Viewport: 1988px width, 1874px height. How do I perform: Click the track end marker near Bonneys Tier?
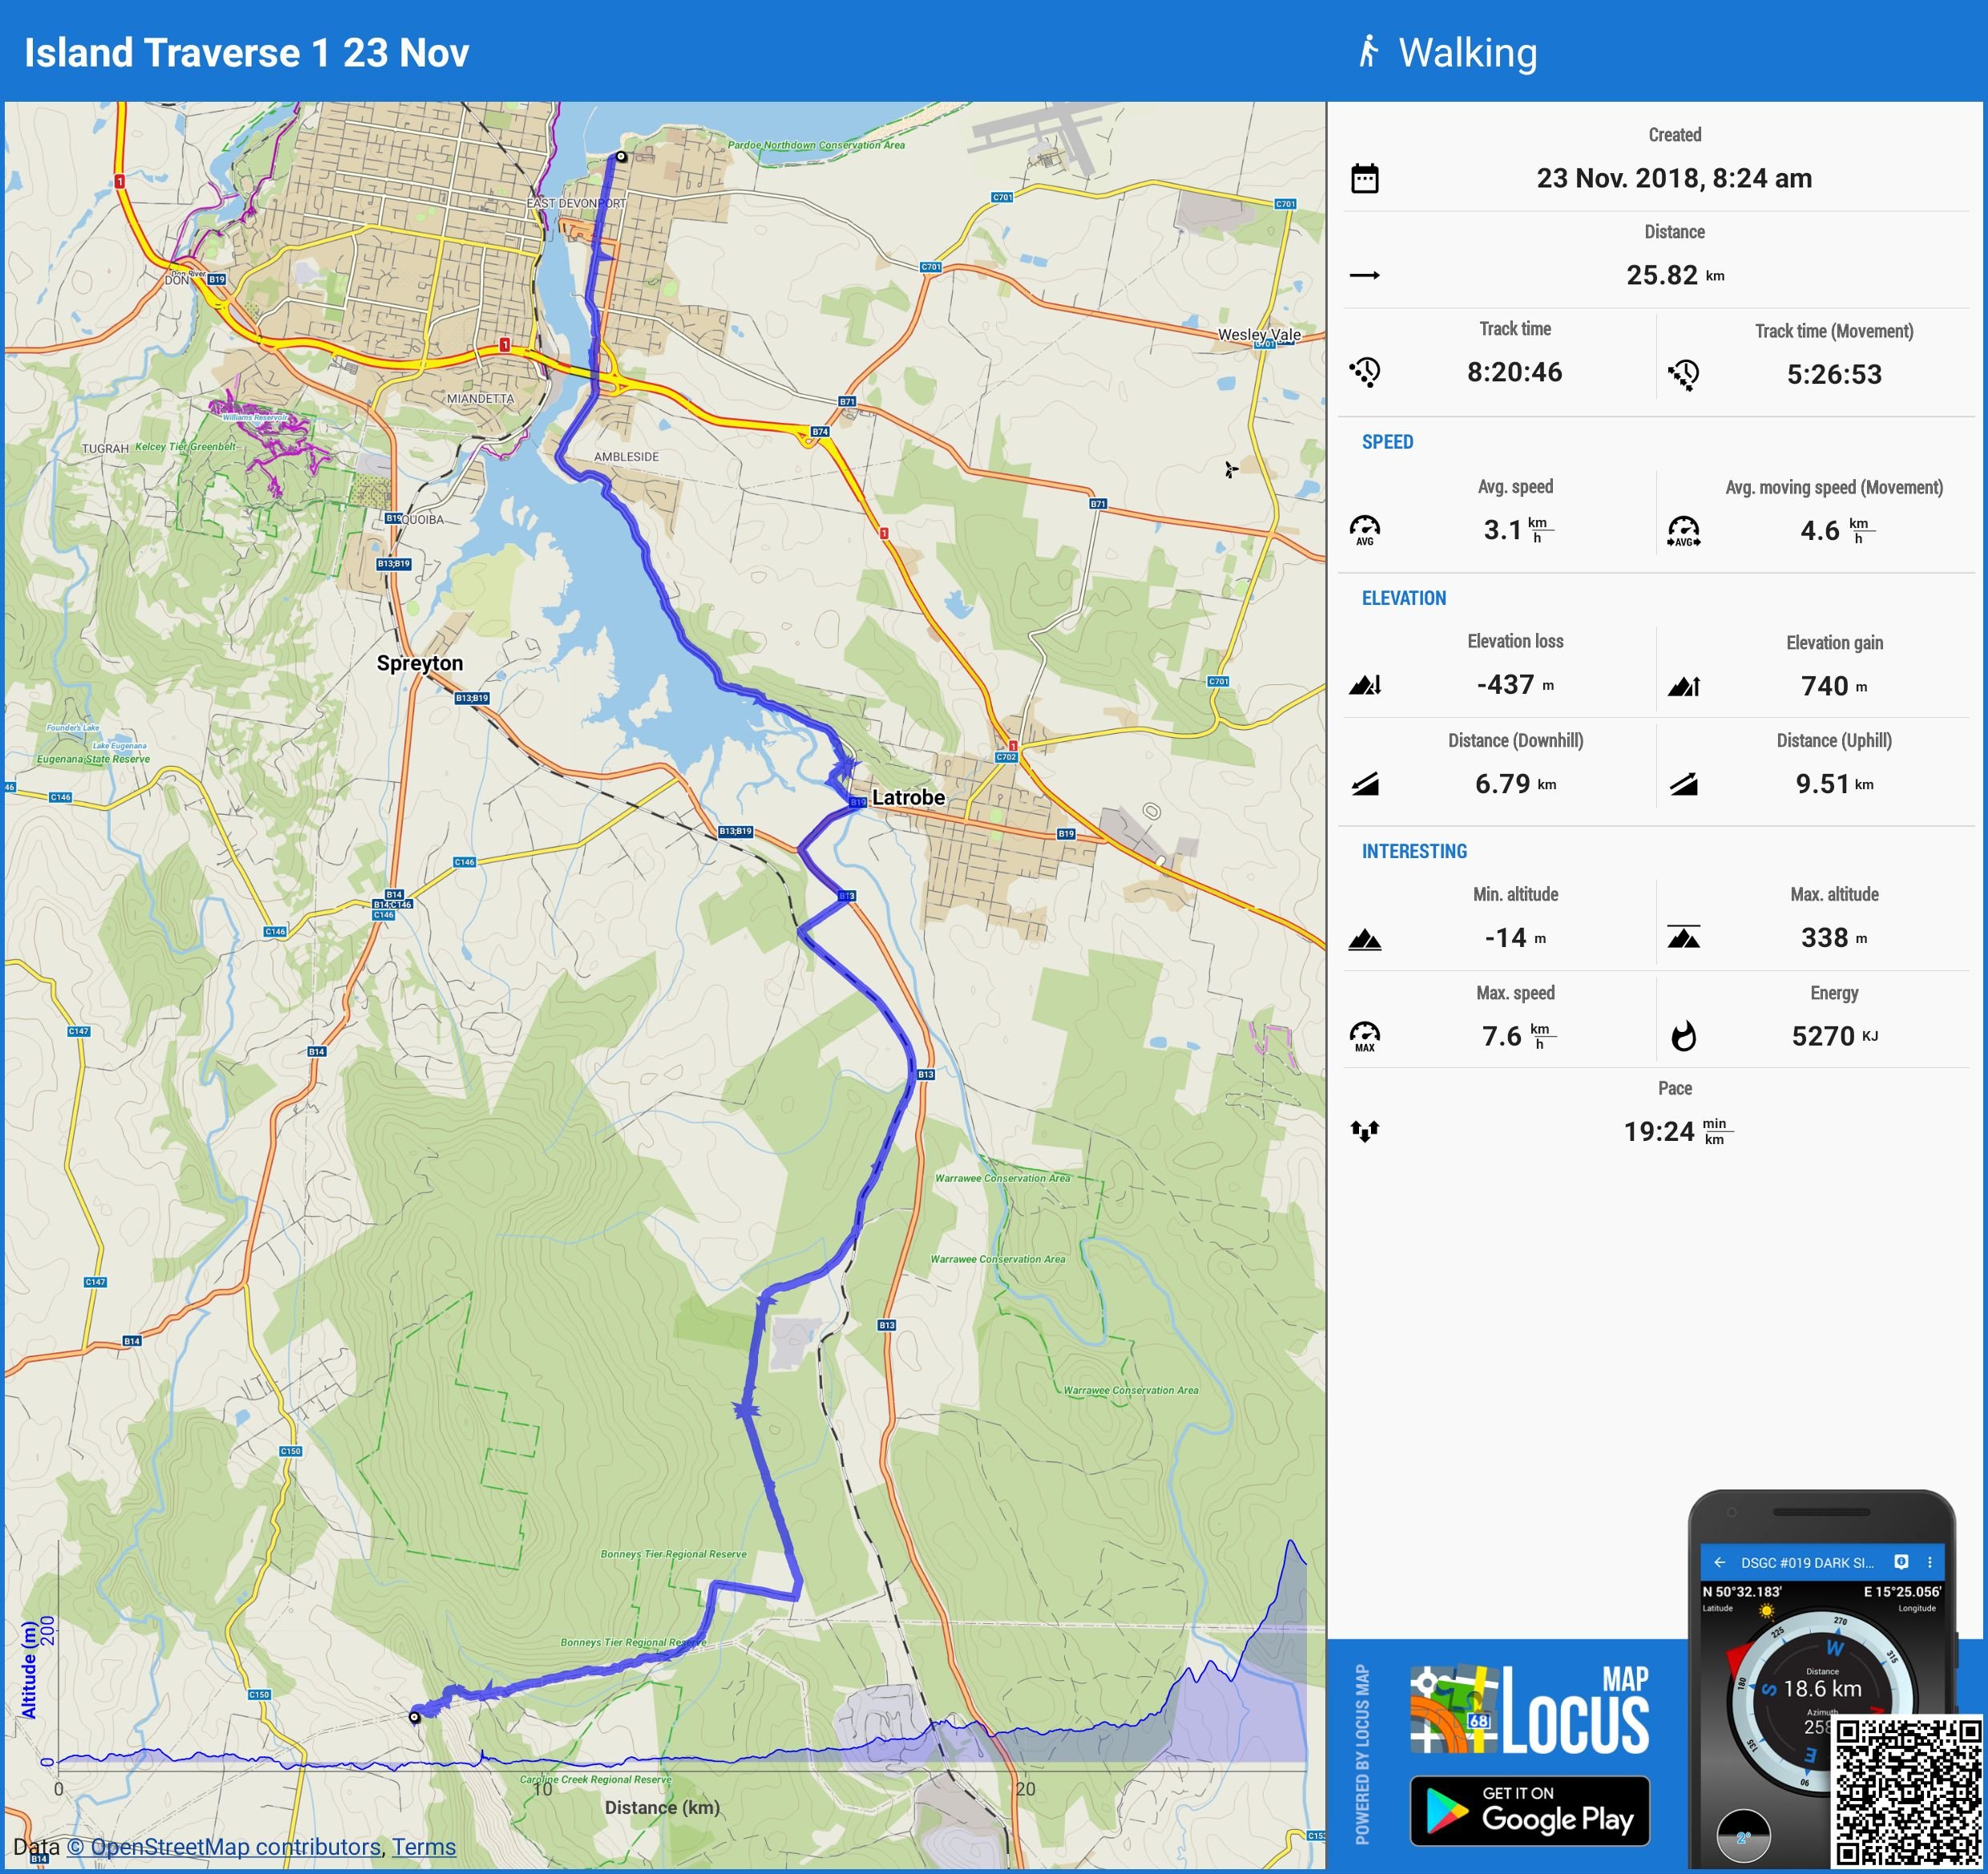click(415, 1717)
